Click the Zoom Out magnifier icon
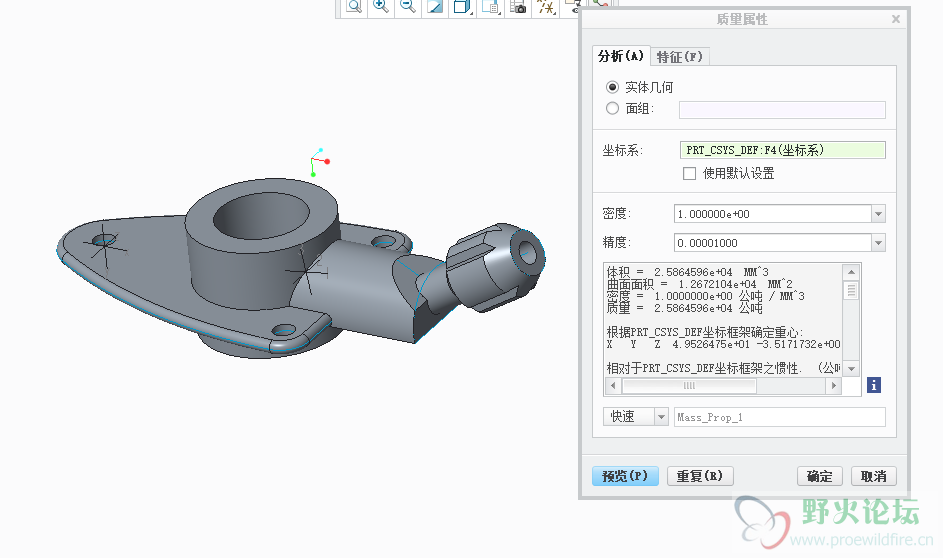 point(408,7)
